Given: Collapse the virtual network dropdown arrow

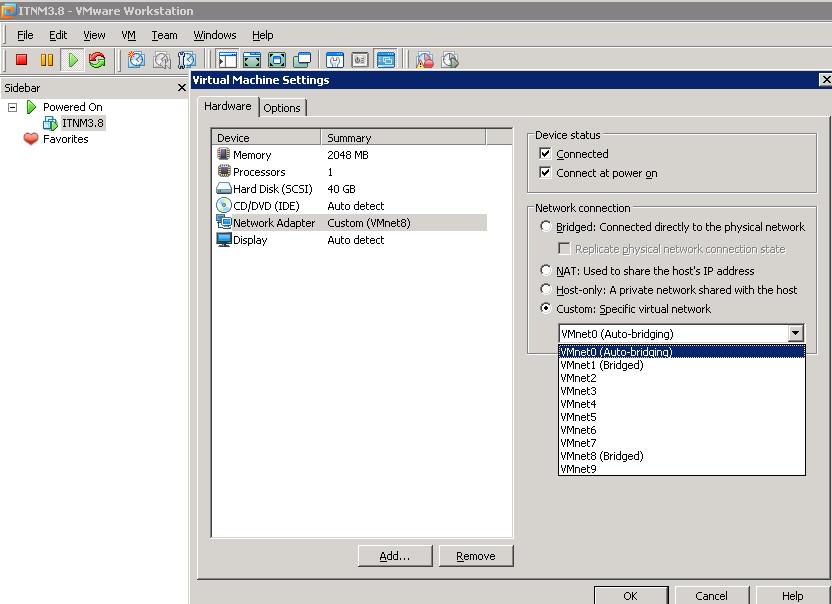Looking at the screenshot, I should coord(795,334).
